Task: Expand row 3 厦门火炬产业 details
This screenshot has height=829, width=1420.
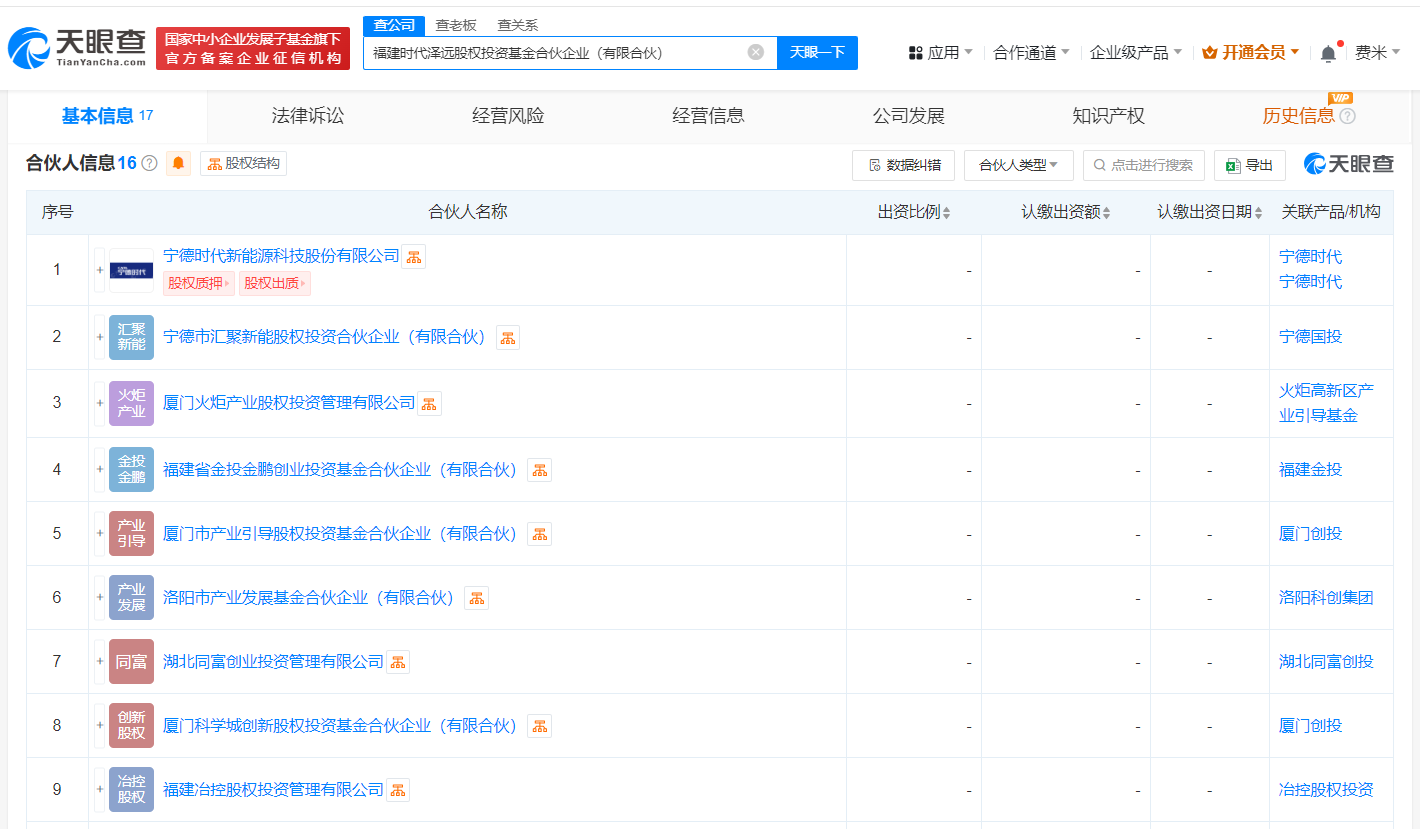Action: click(99, 403)
